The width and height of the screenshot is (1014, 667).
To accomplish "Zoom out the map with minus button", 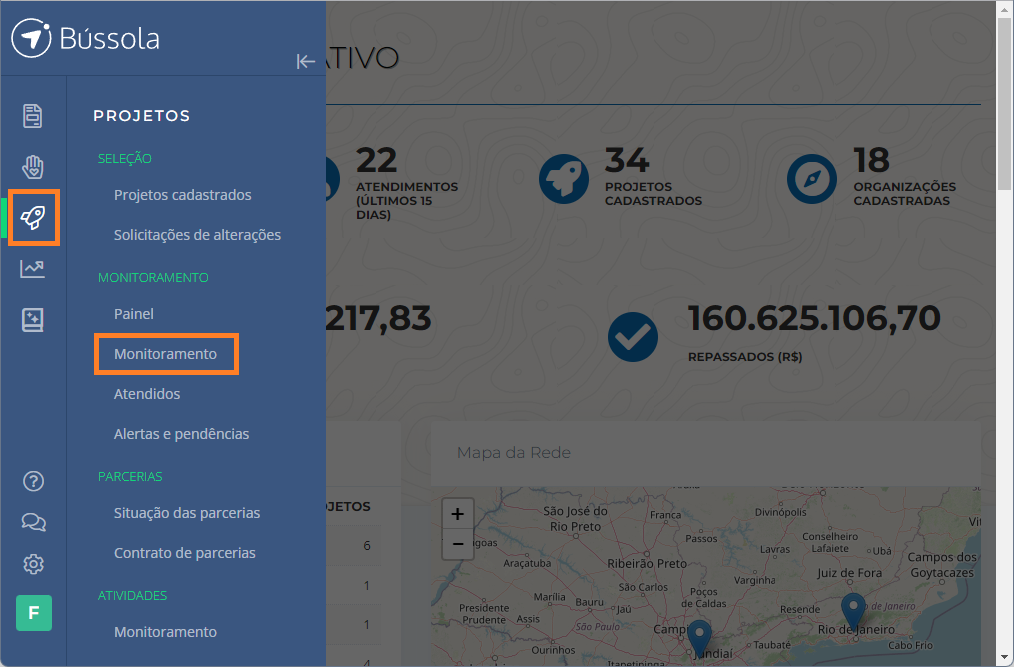I will click(458, 544).
